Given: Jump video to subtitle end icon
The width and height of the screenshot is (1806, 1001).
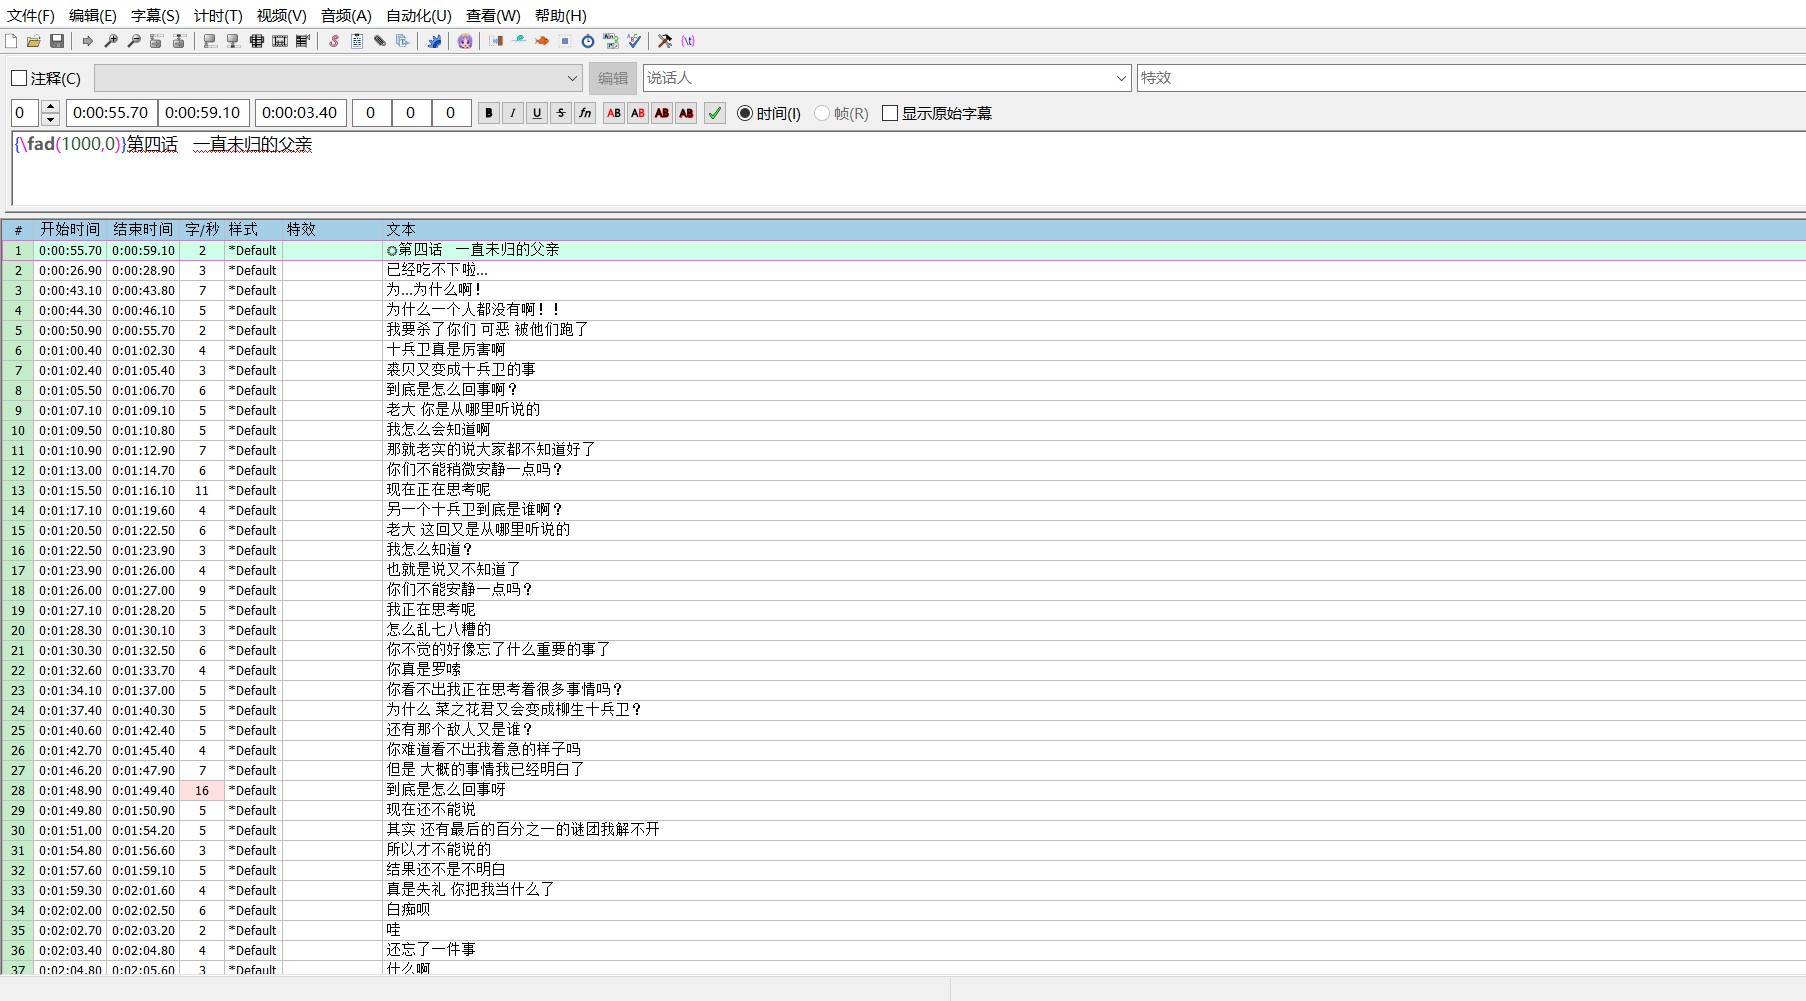Looking at the screenshot, I should click(179, 41).
